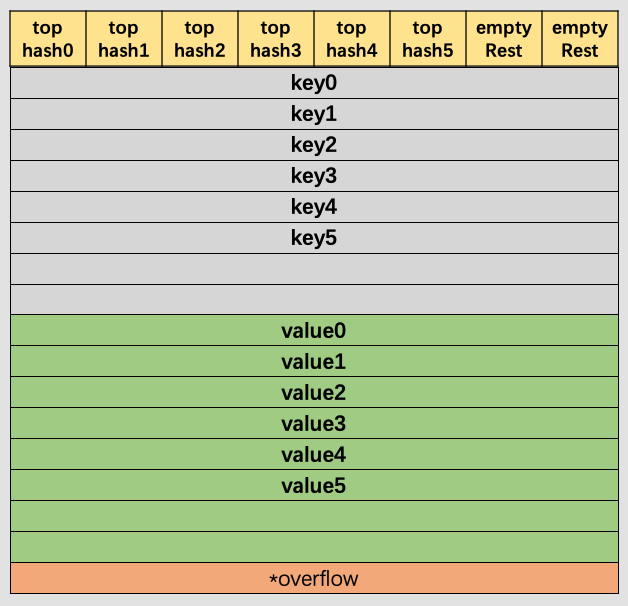Click the key5 row
The height and width of the screenshot is (606, 628).
click(x=314, y=238)
